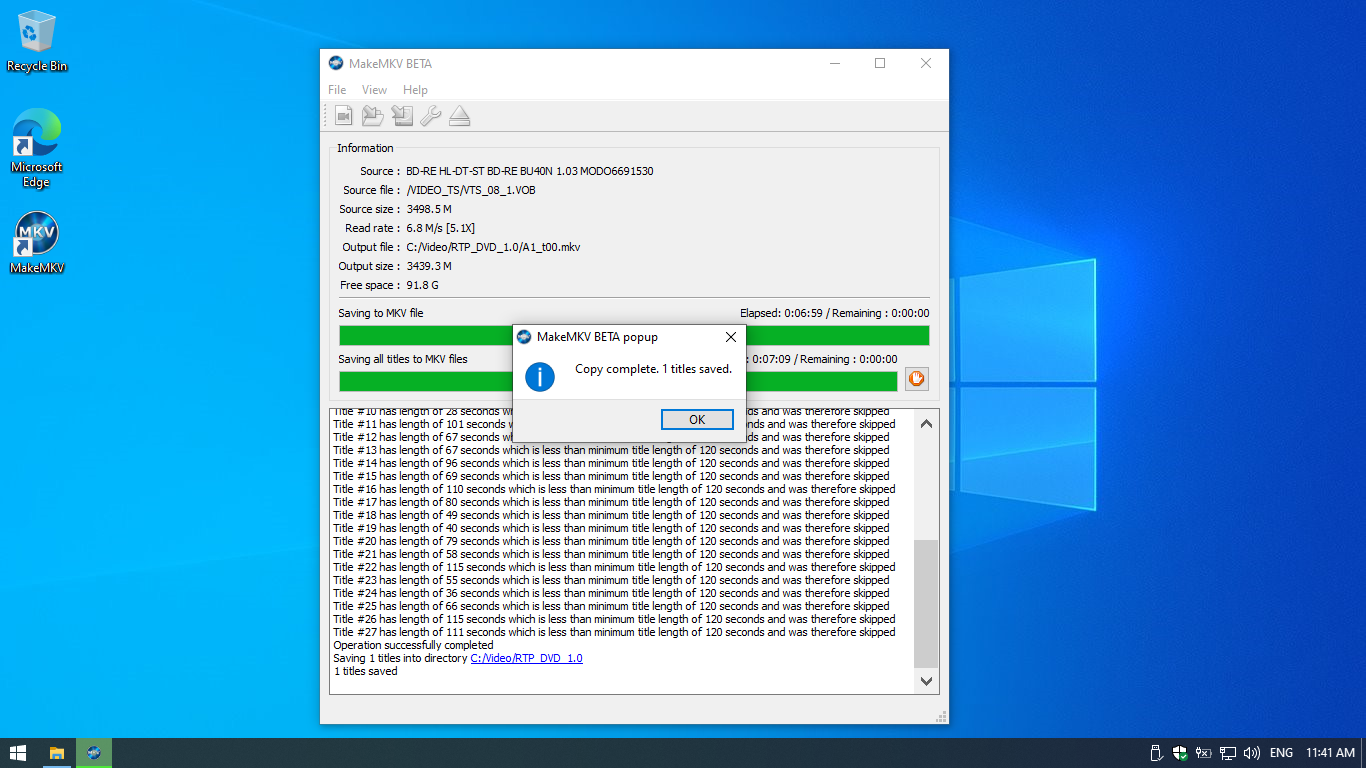The height and width of the screenshot is (768, 1366).
Task: Click the Read rate value 6.8 M/s
Action: click(440, 228)
